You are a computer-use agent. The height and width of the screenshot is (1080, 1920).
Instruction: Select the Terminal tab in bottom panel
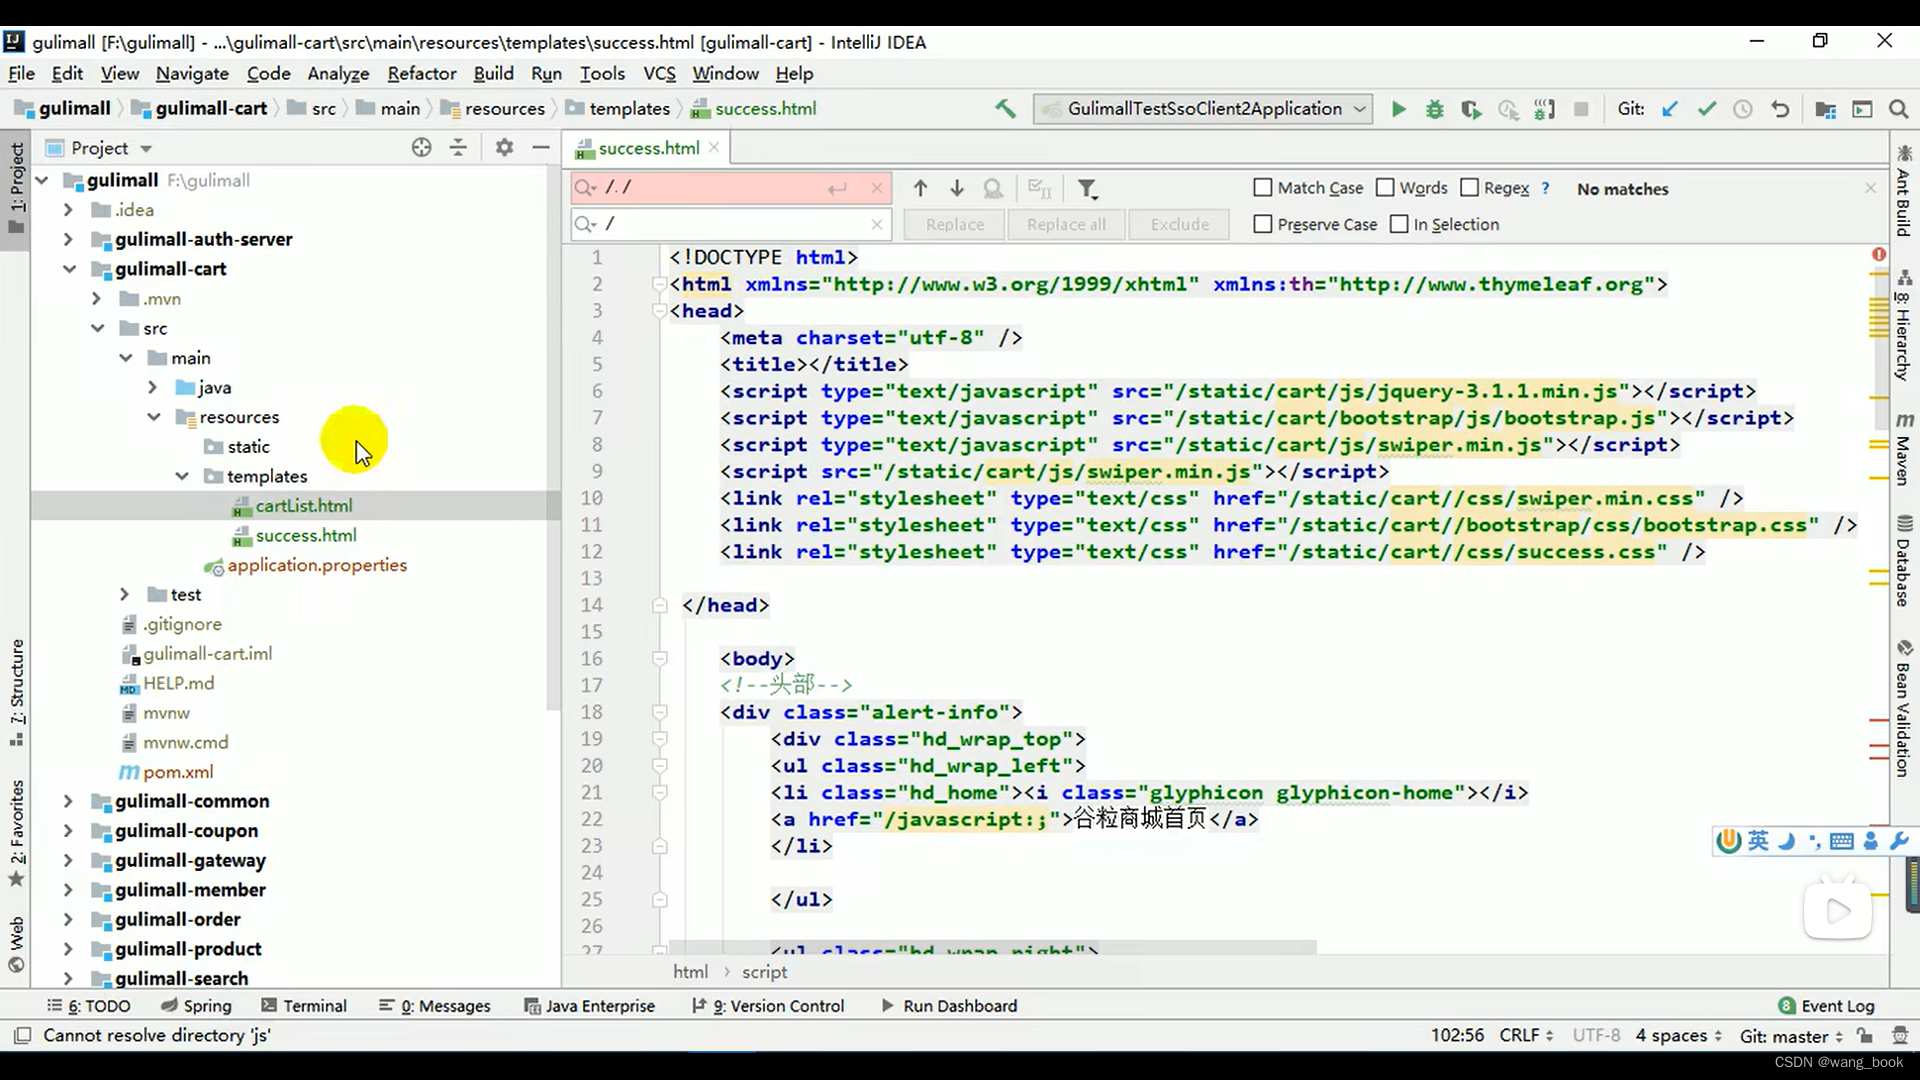click(315, 1005)
